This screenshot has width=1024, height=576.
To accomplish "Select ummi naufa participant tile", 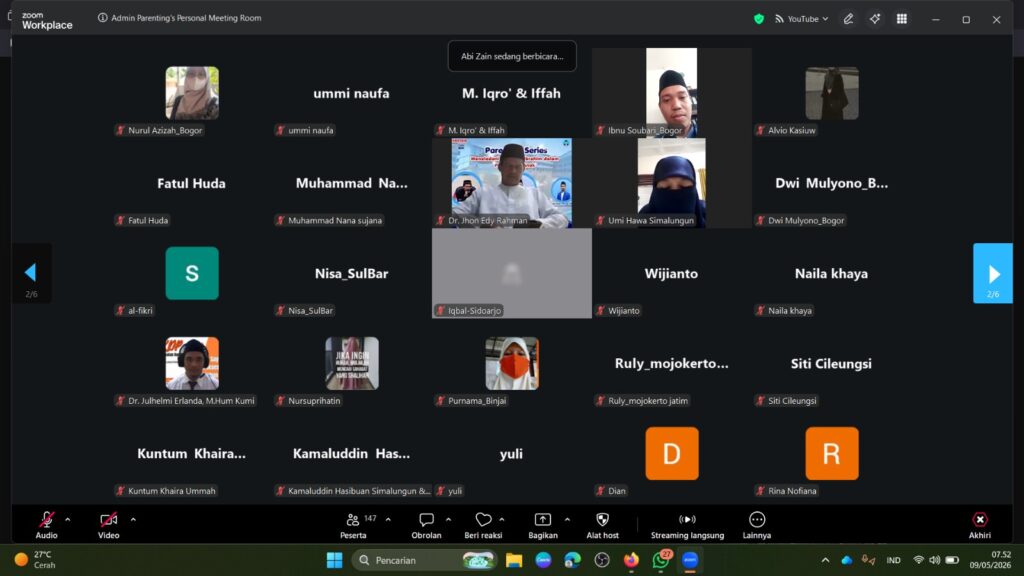I will [352, 93].
